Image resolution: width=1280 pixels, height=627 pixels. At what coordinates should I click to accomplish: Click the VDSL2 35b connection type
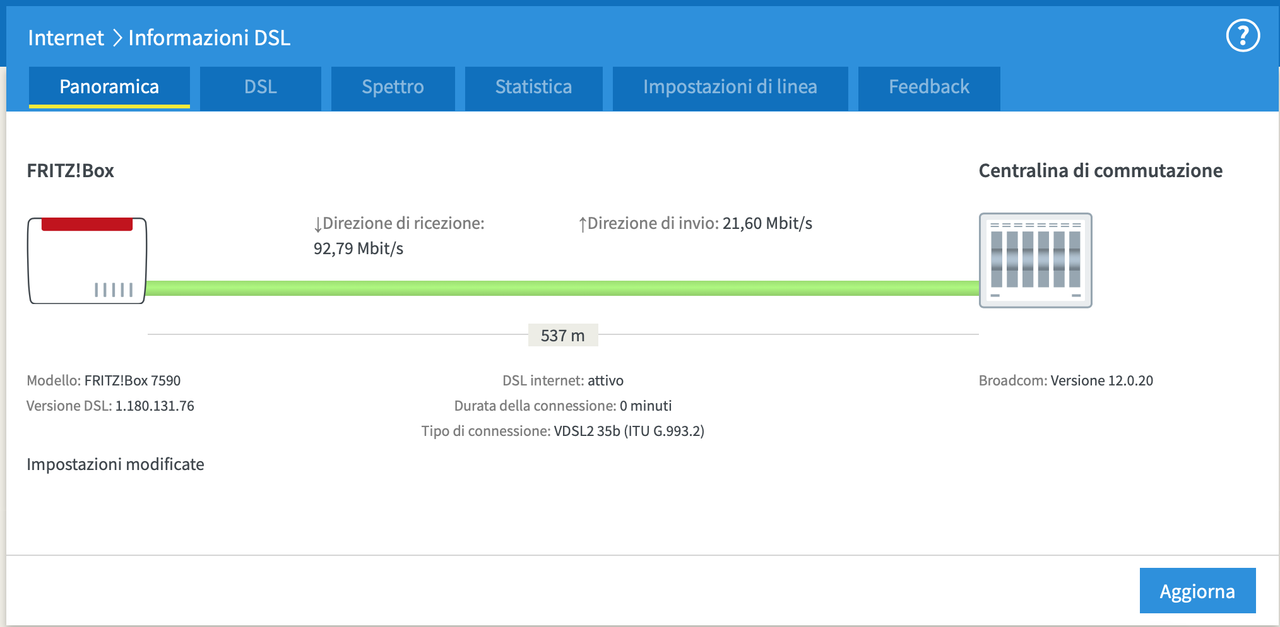point(629,431)
